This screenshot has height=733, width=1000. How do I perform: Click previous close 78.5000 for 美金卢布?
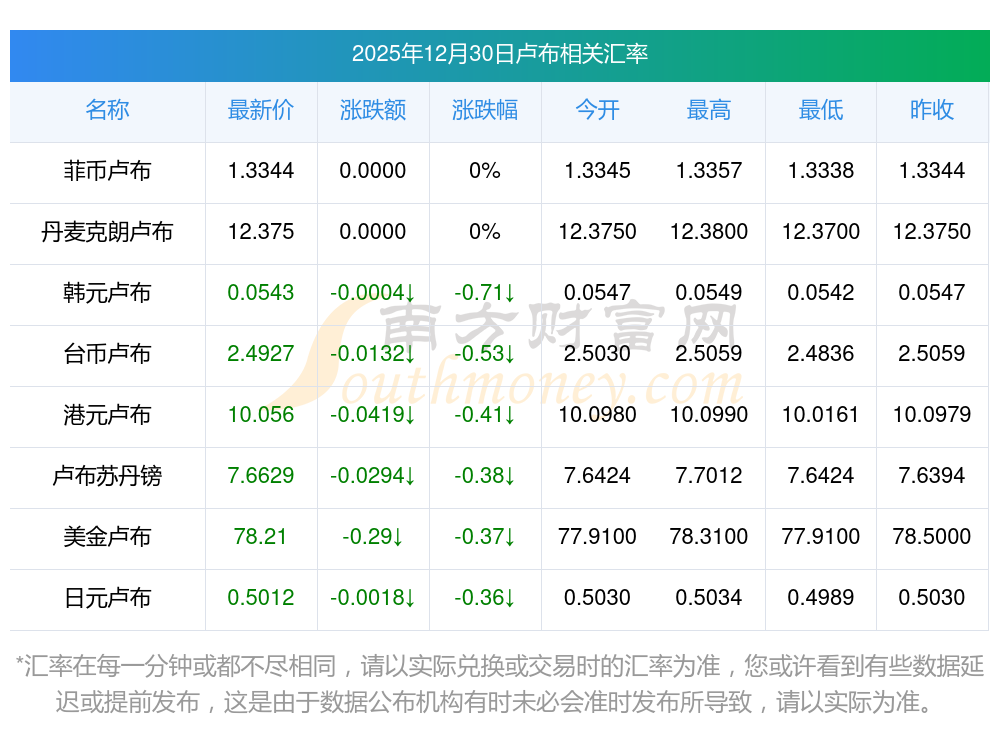click(x=932, y=537)
